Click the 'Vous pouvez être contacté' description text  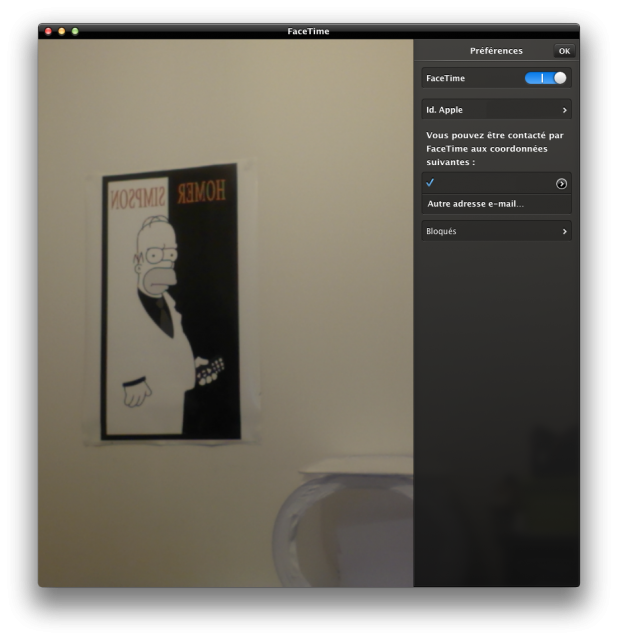(x=495, y=149)
